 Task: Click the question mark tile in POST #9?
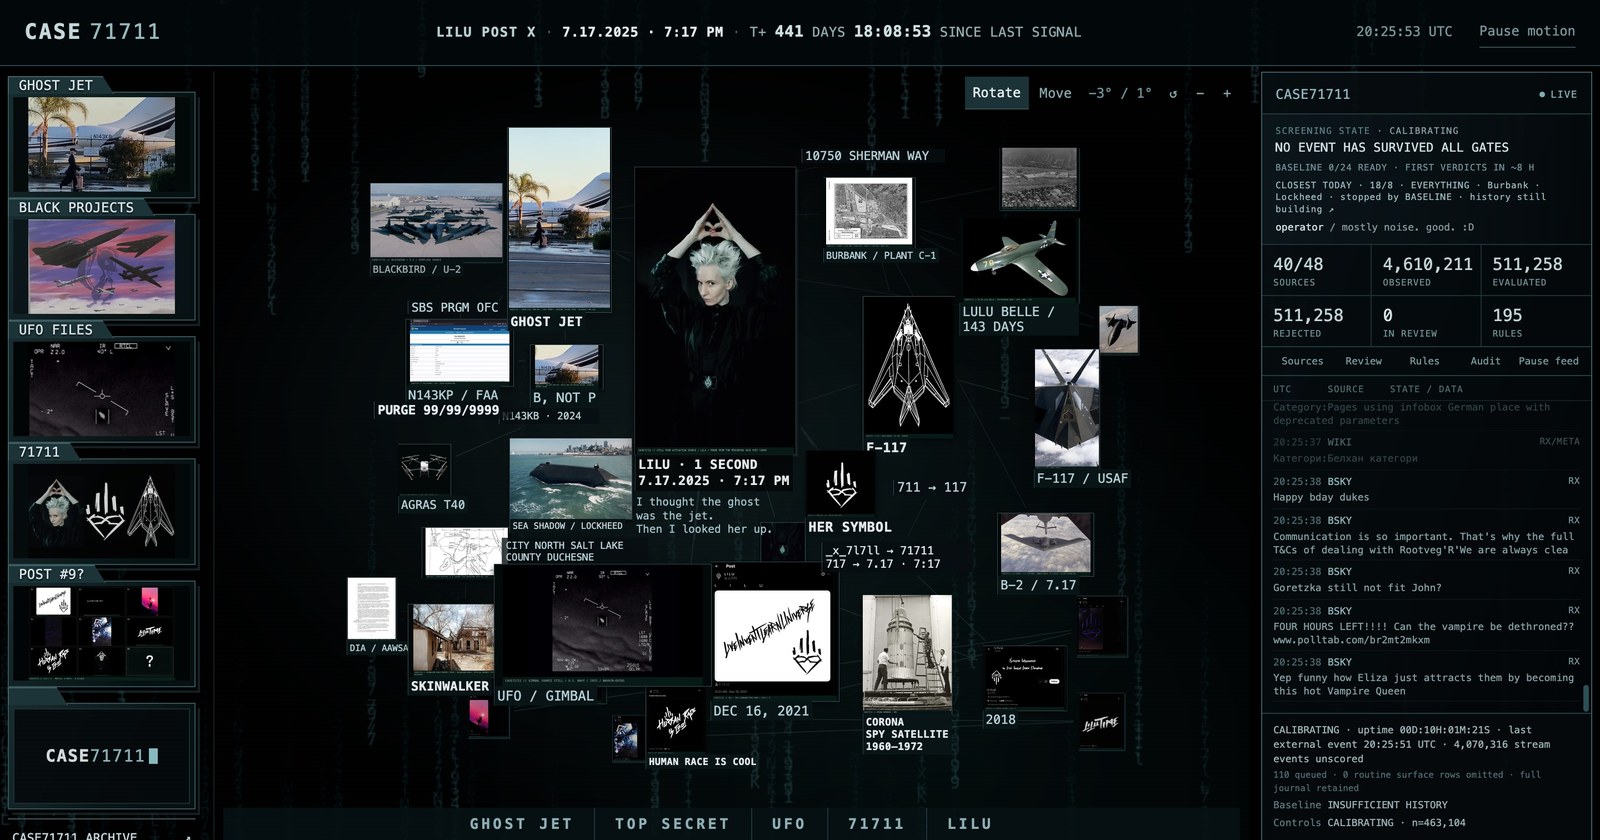(149, 660)
